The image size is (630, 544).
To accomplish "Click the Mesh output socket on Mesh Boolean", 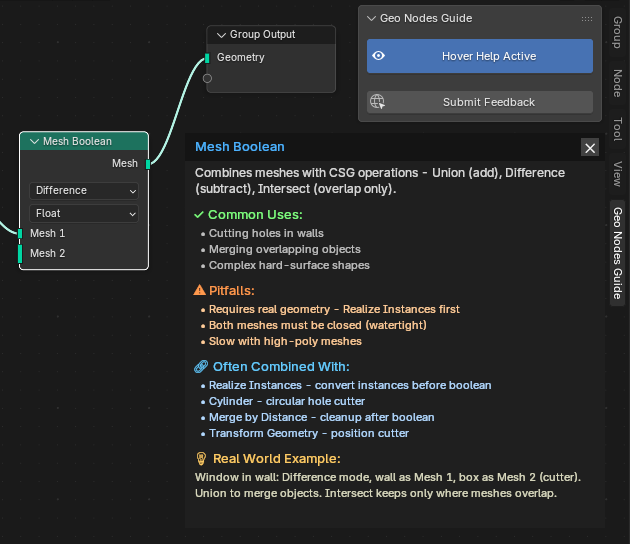I will pyautogui.click(x=148, y=163).
